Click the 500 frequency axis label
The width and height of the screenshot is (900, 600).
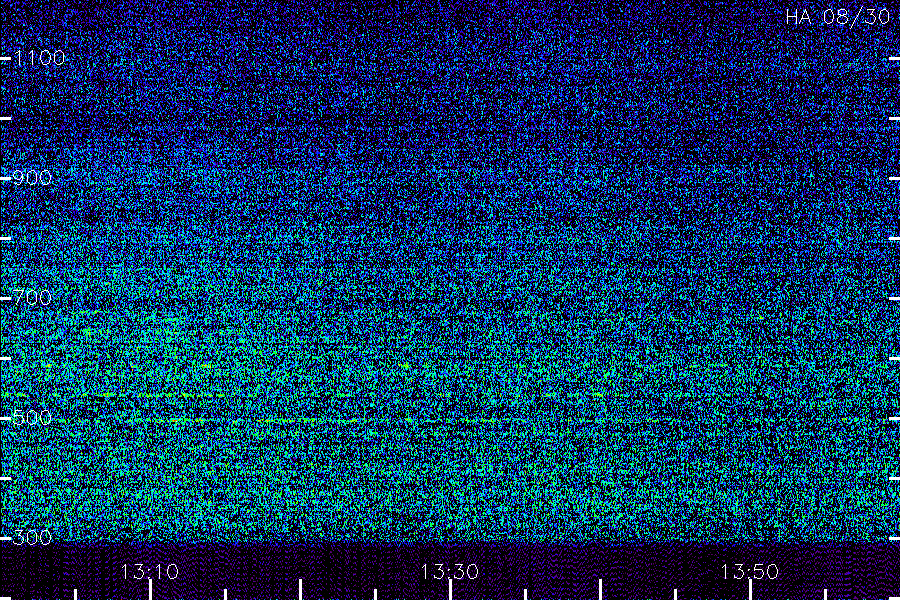(32, 418)
